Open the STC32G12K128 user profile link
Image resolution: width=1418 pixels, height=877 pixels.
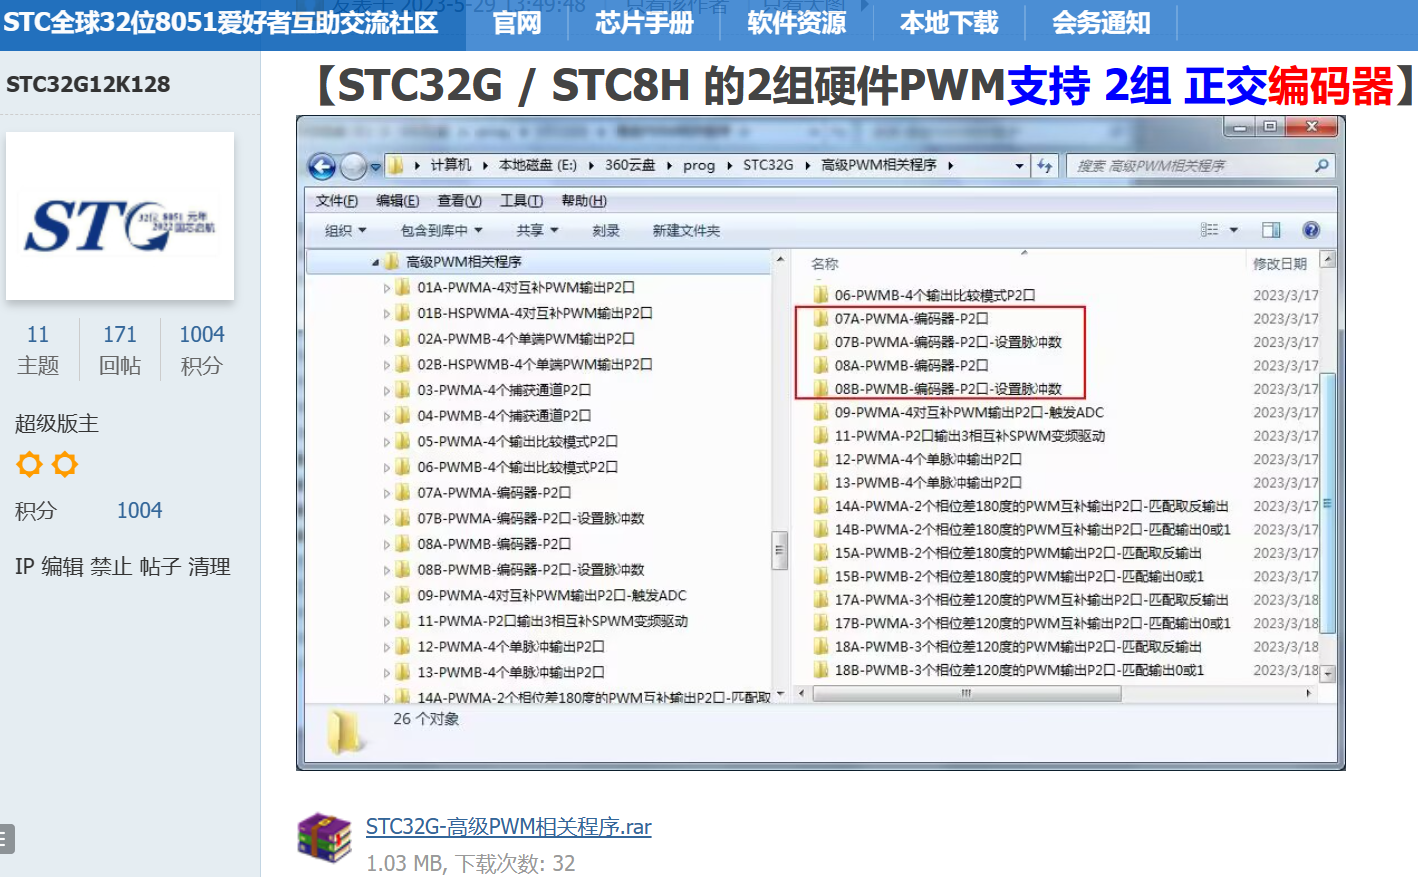coord(88,84)
